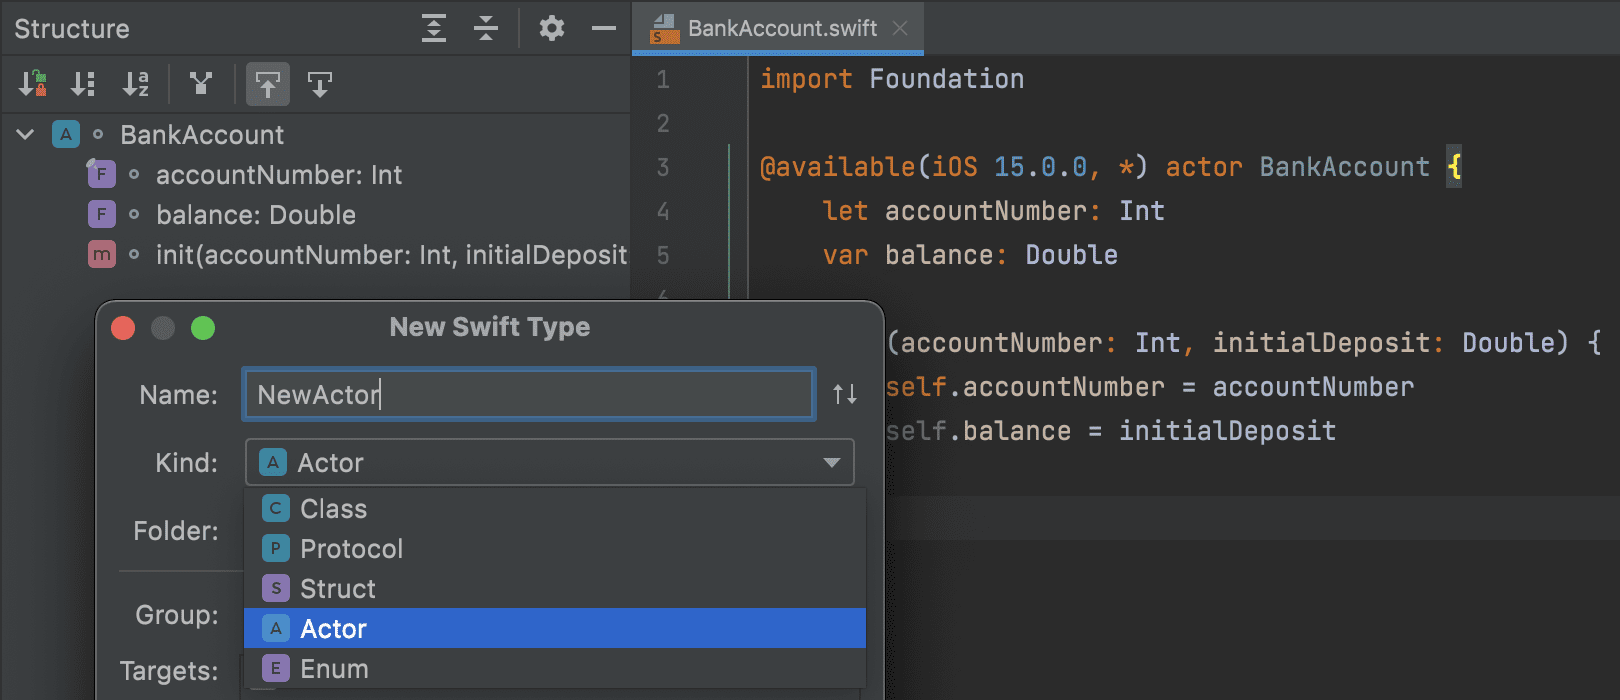Toggle Autoscroll from Source button
Image resolution: width=1620 pixels, height=700 pixels.
click(x=320, y=84)
